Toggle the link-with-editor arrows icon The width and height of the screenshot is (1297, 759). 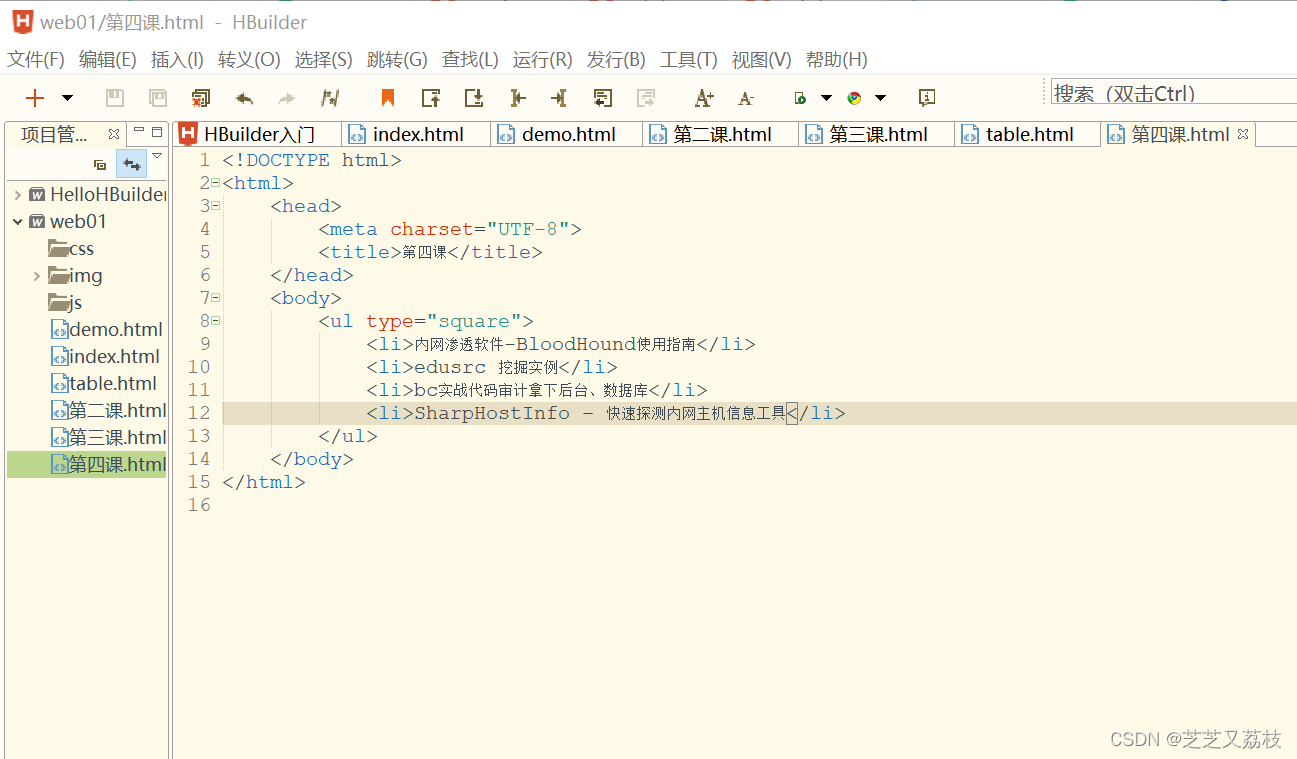[x=131, y=164]
